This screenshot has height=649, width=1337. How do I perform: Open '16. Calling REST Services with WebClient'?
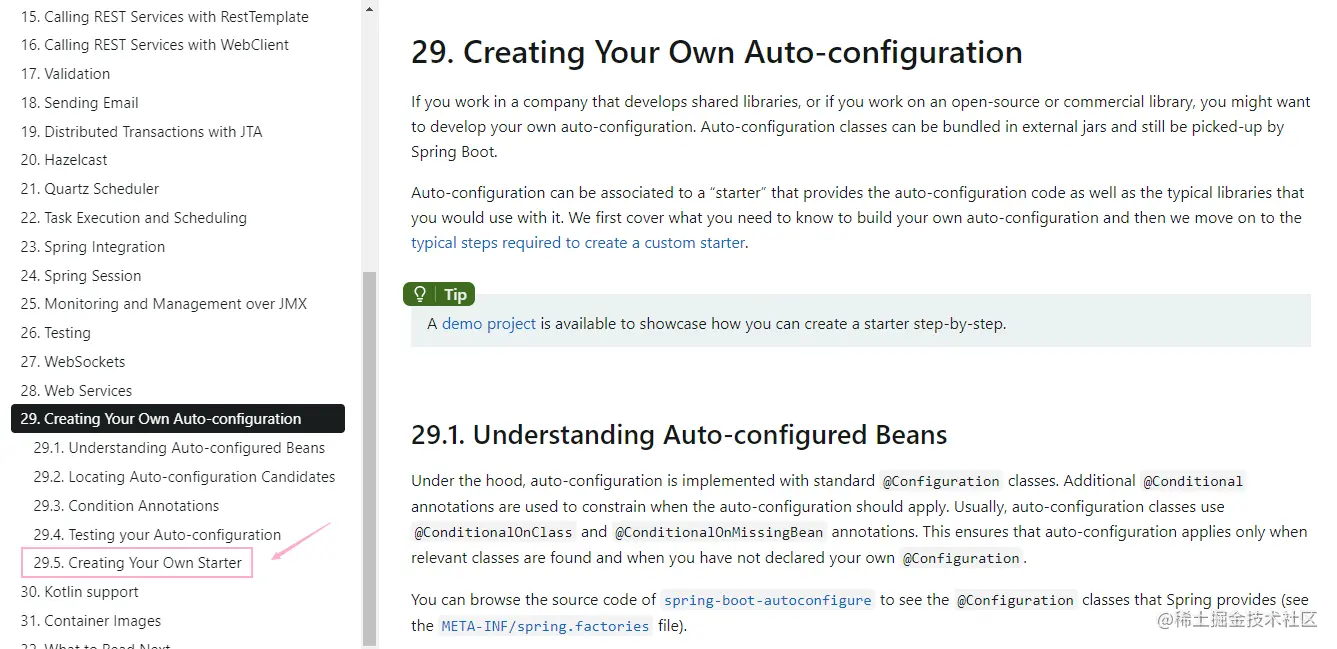154,45
